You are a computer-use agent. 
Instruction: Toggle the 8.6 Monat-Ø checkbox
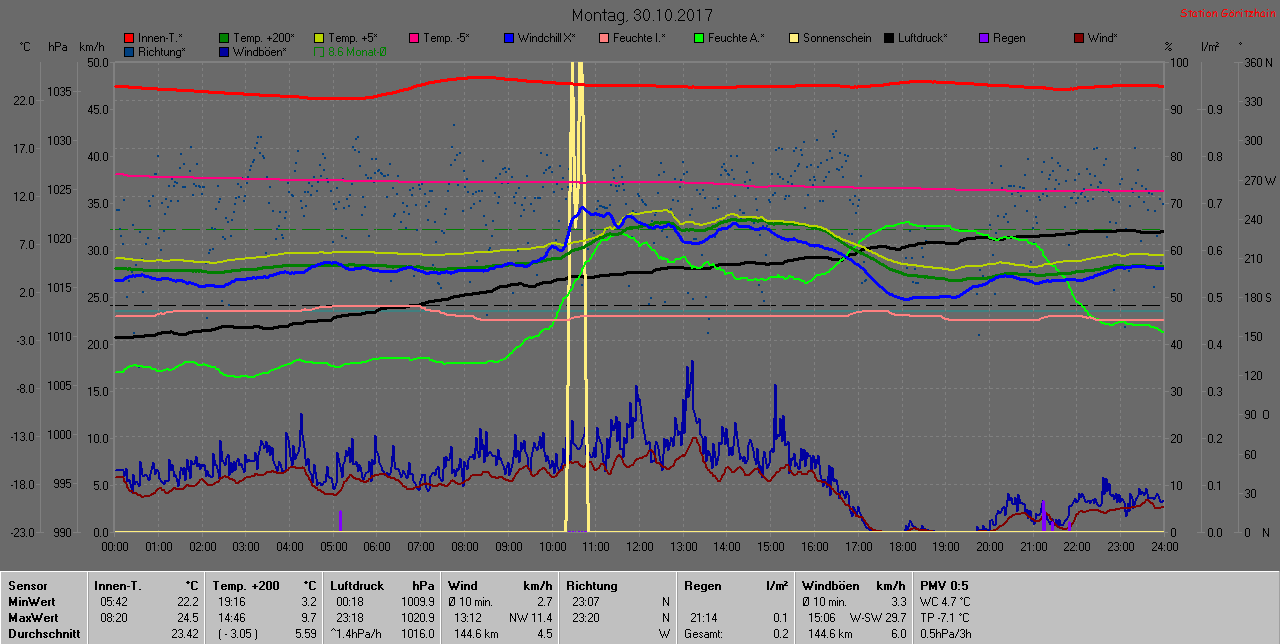319,52
